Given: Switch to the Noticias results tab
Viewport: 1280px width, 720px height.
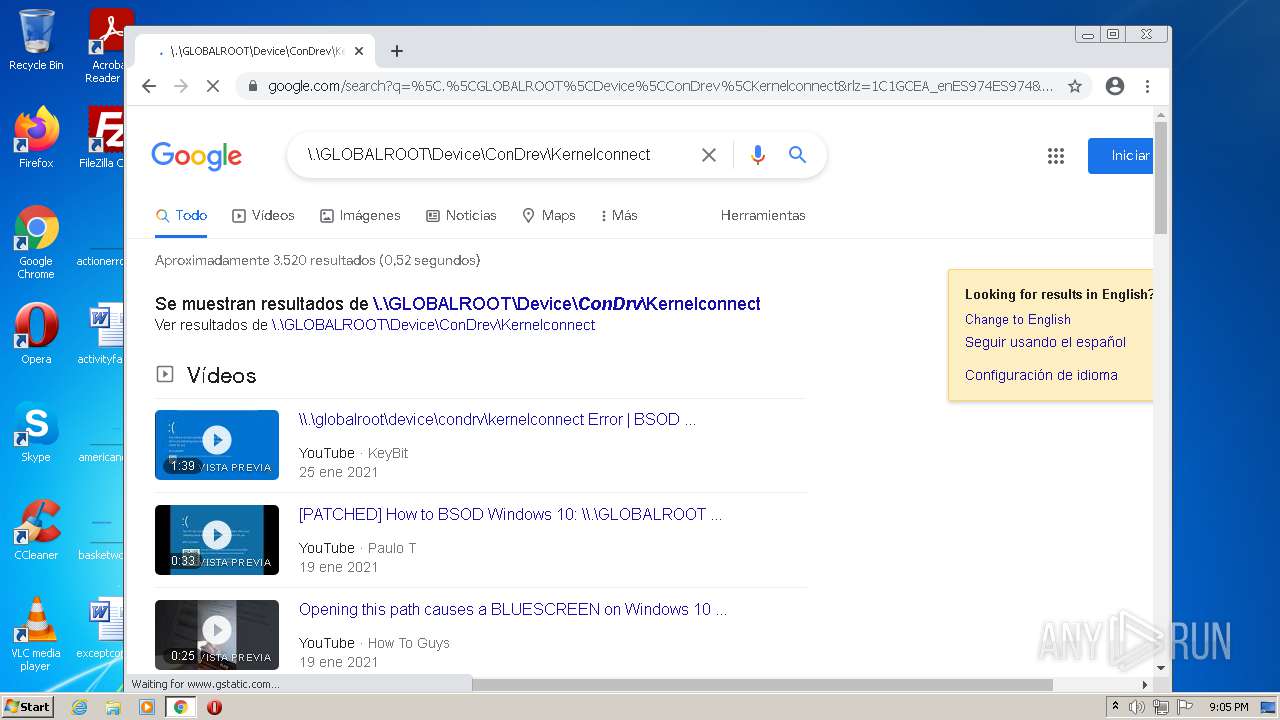Looking at the screenshot, I should (461, 215).
